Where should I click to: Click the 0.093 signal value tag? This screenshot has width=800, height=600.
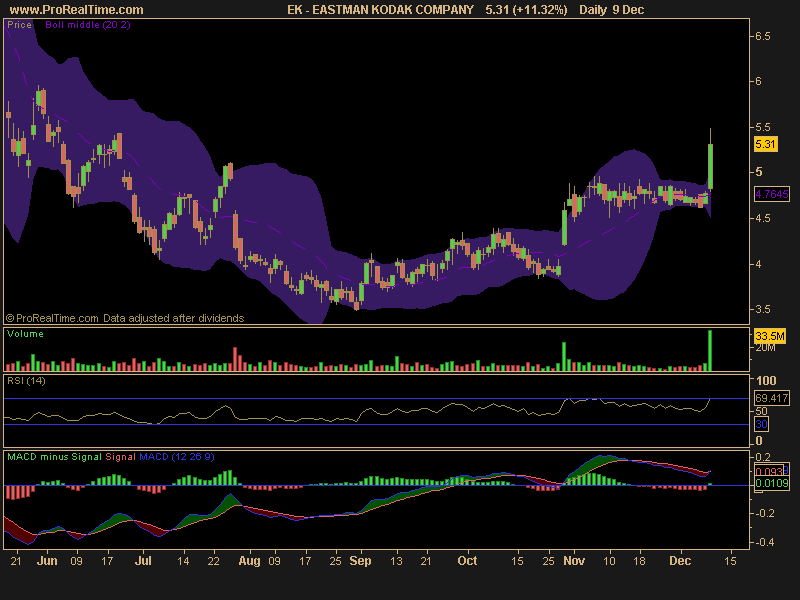[769, 471]
